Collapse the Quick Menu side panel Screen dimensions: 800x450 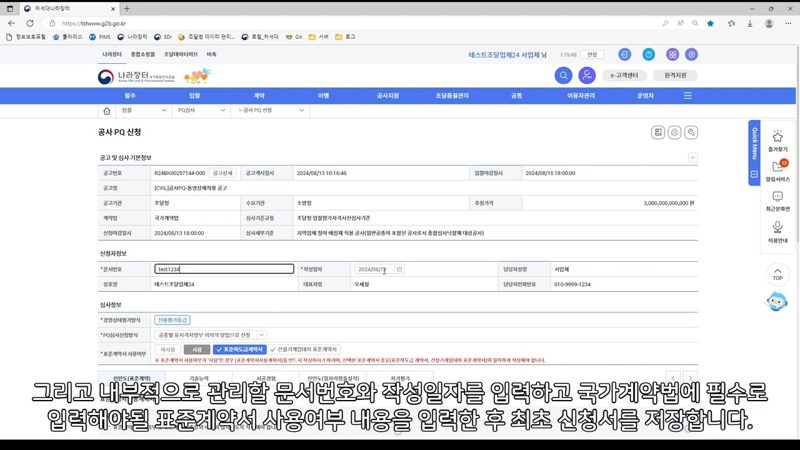[754, 174]
